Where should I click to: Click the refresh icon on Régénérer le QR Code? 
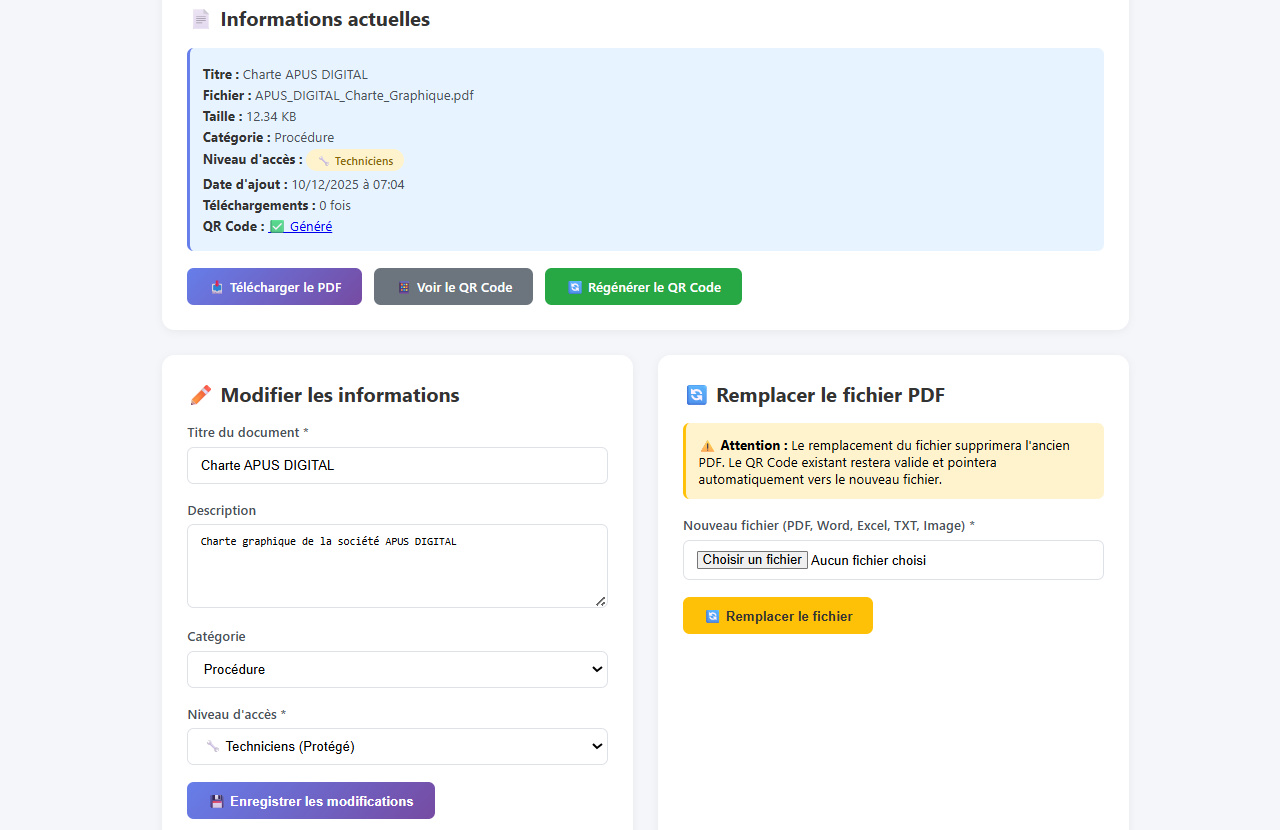pyautogui.click(x=575, y=288)
